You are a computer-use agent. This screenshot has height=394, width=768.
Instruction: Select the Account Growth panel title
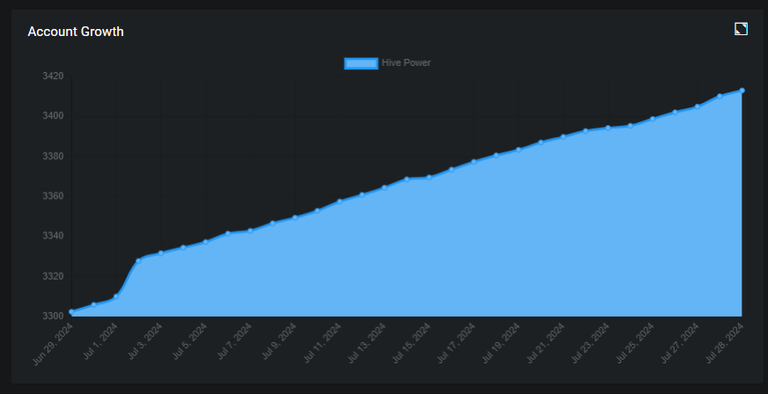click(75, 31)
